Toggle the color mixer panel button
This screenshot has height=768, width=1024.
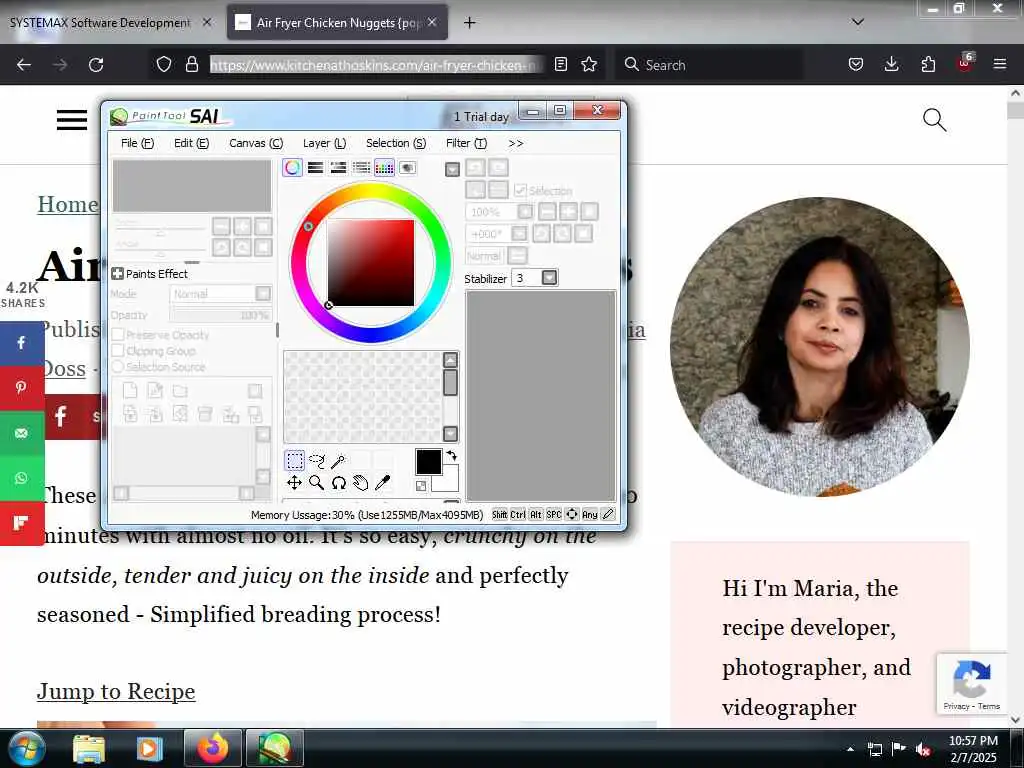pyautogui.click(x=361, y=168)
